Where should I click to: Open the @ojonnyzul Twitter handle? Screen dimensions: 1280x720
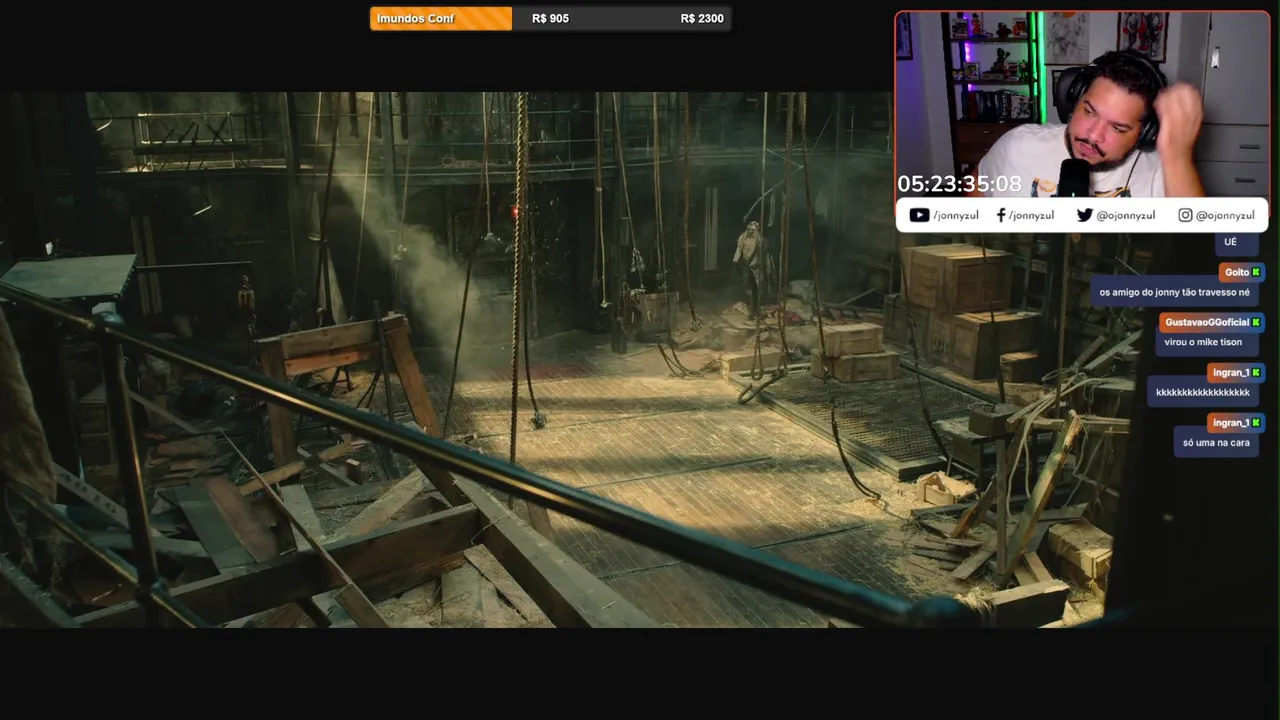pyautogui.click(x=1125, y=215)
